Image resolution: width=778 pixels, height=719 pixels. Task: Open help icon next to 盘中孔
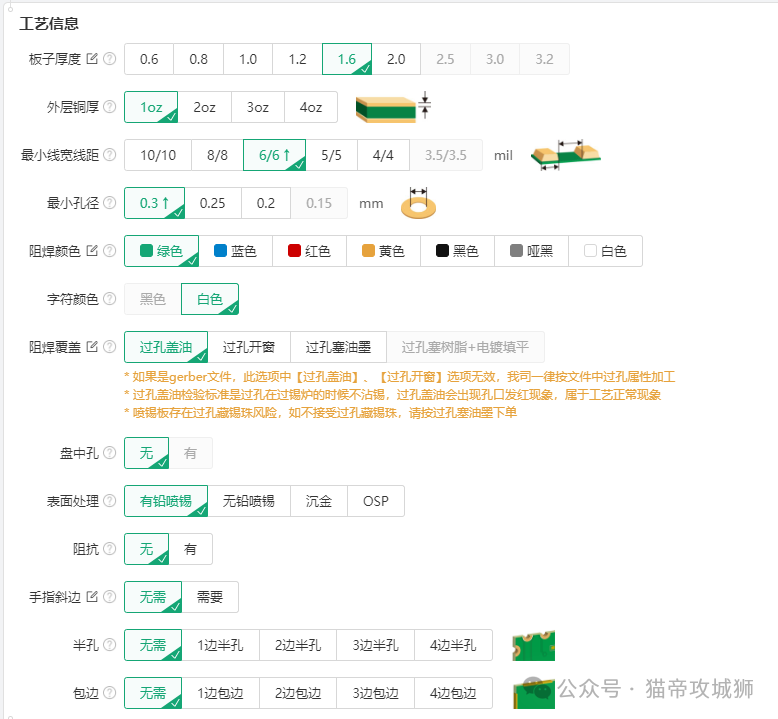coord(109,453)
